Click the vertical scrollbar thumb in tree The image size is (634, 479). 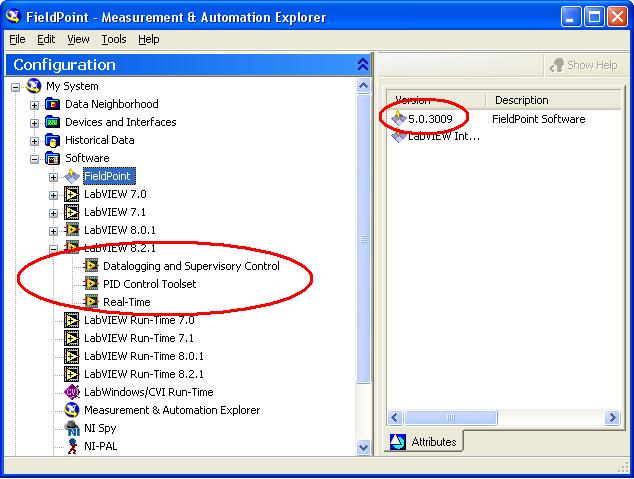pyautogui.click(x=363, y=238)
